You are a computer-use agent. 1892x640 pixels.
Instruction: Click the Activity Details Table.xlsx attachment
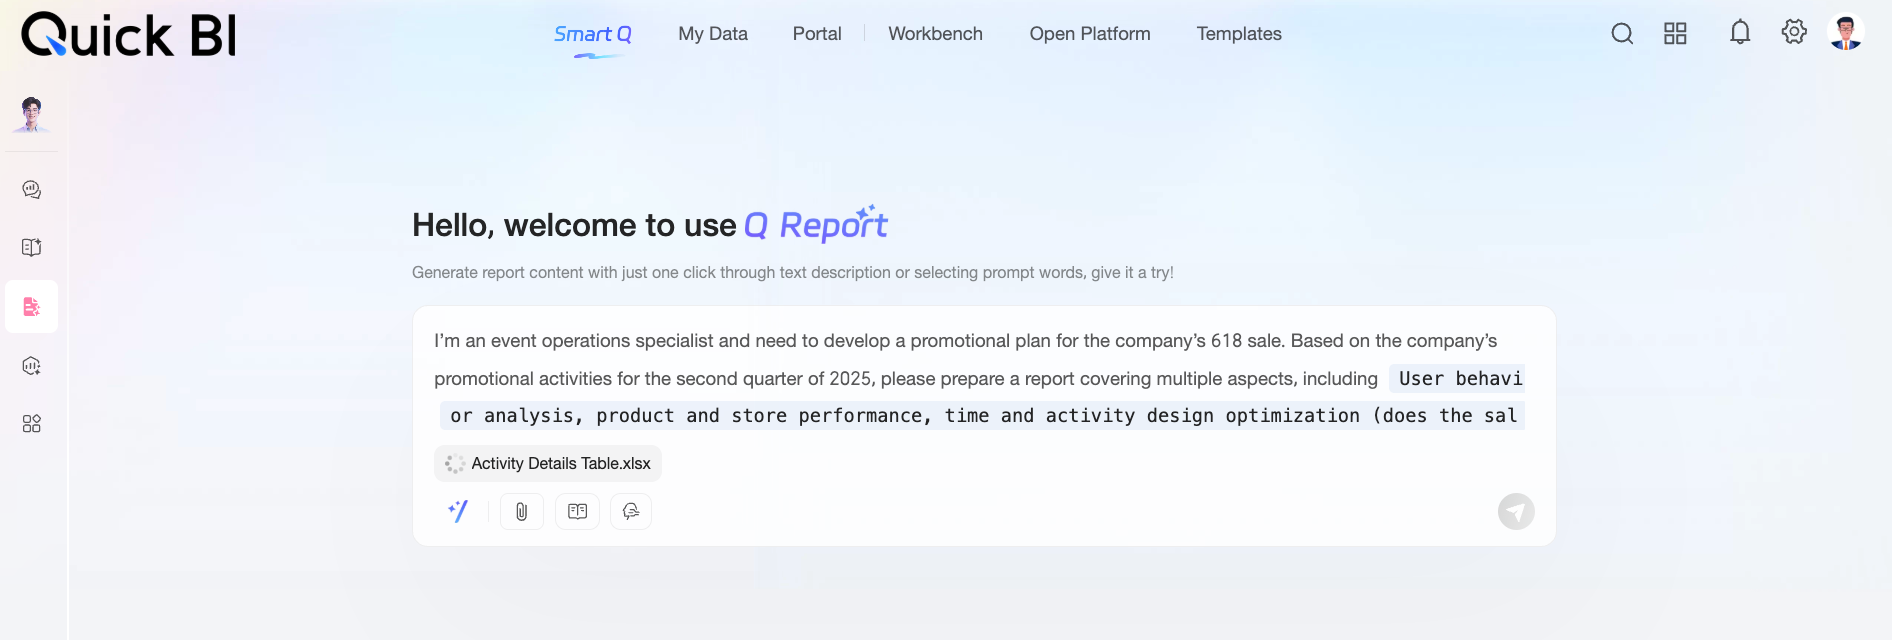tap(548, 464)
